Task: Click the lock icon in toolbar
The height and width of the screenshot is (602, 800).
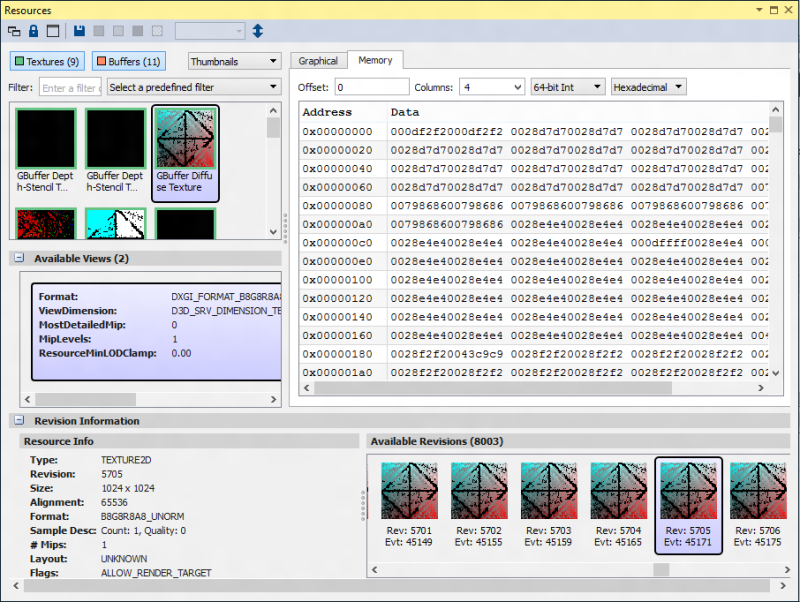Action: 33,32
